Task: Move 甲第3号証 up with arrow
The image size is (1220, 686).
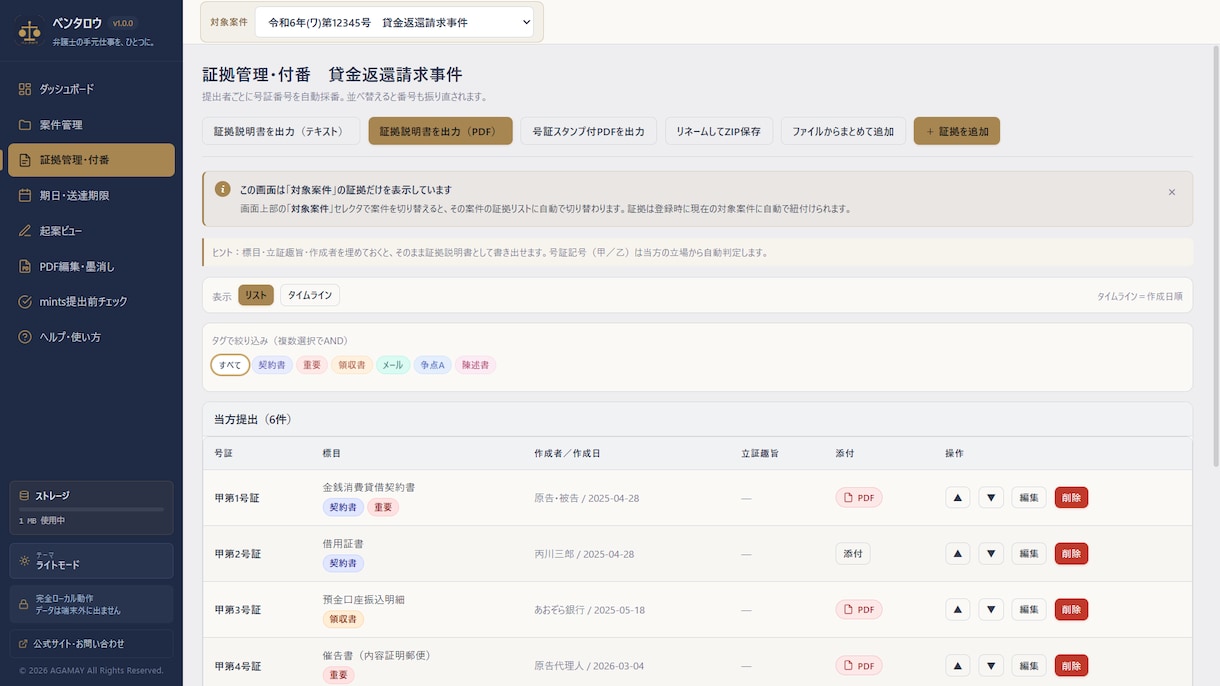Action: point(957,609)
